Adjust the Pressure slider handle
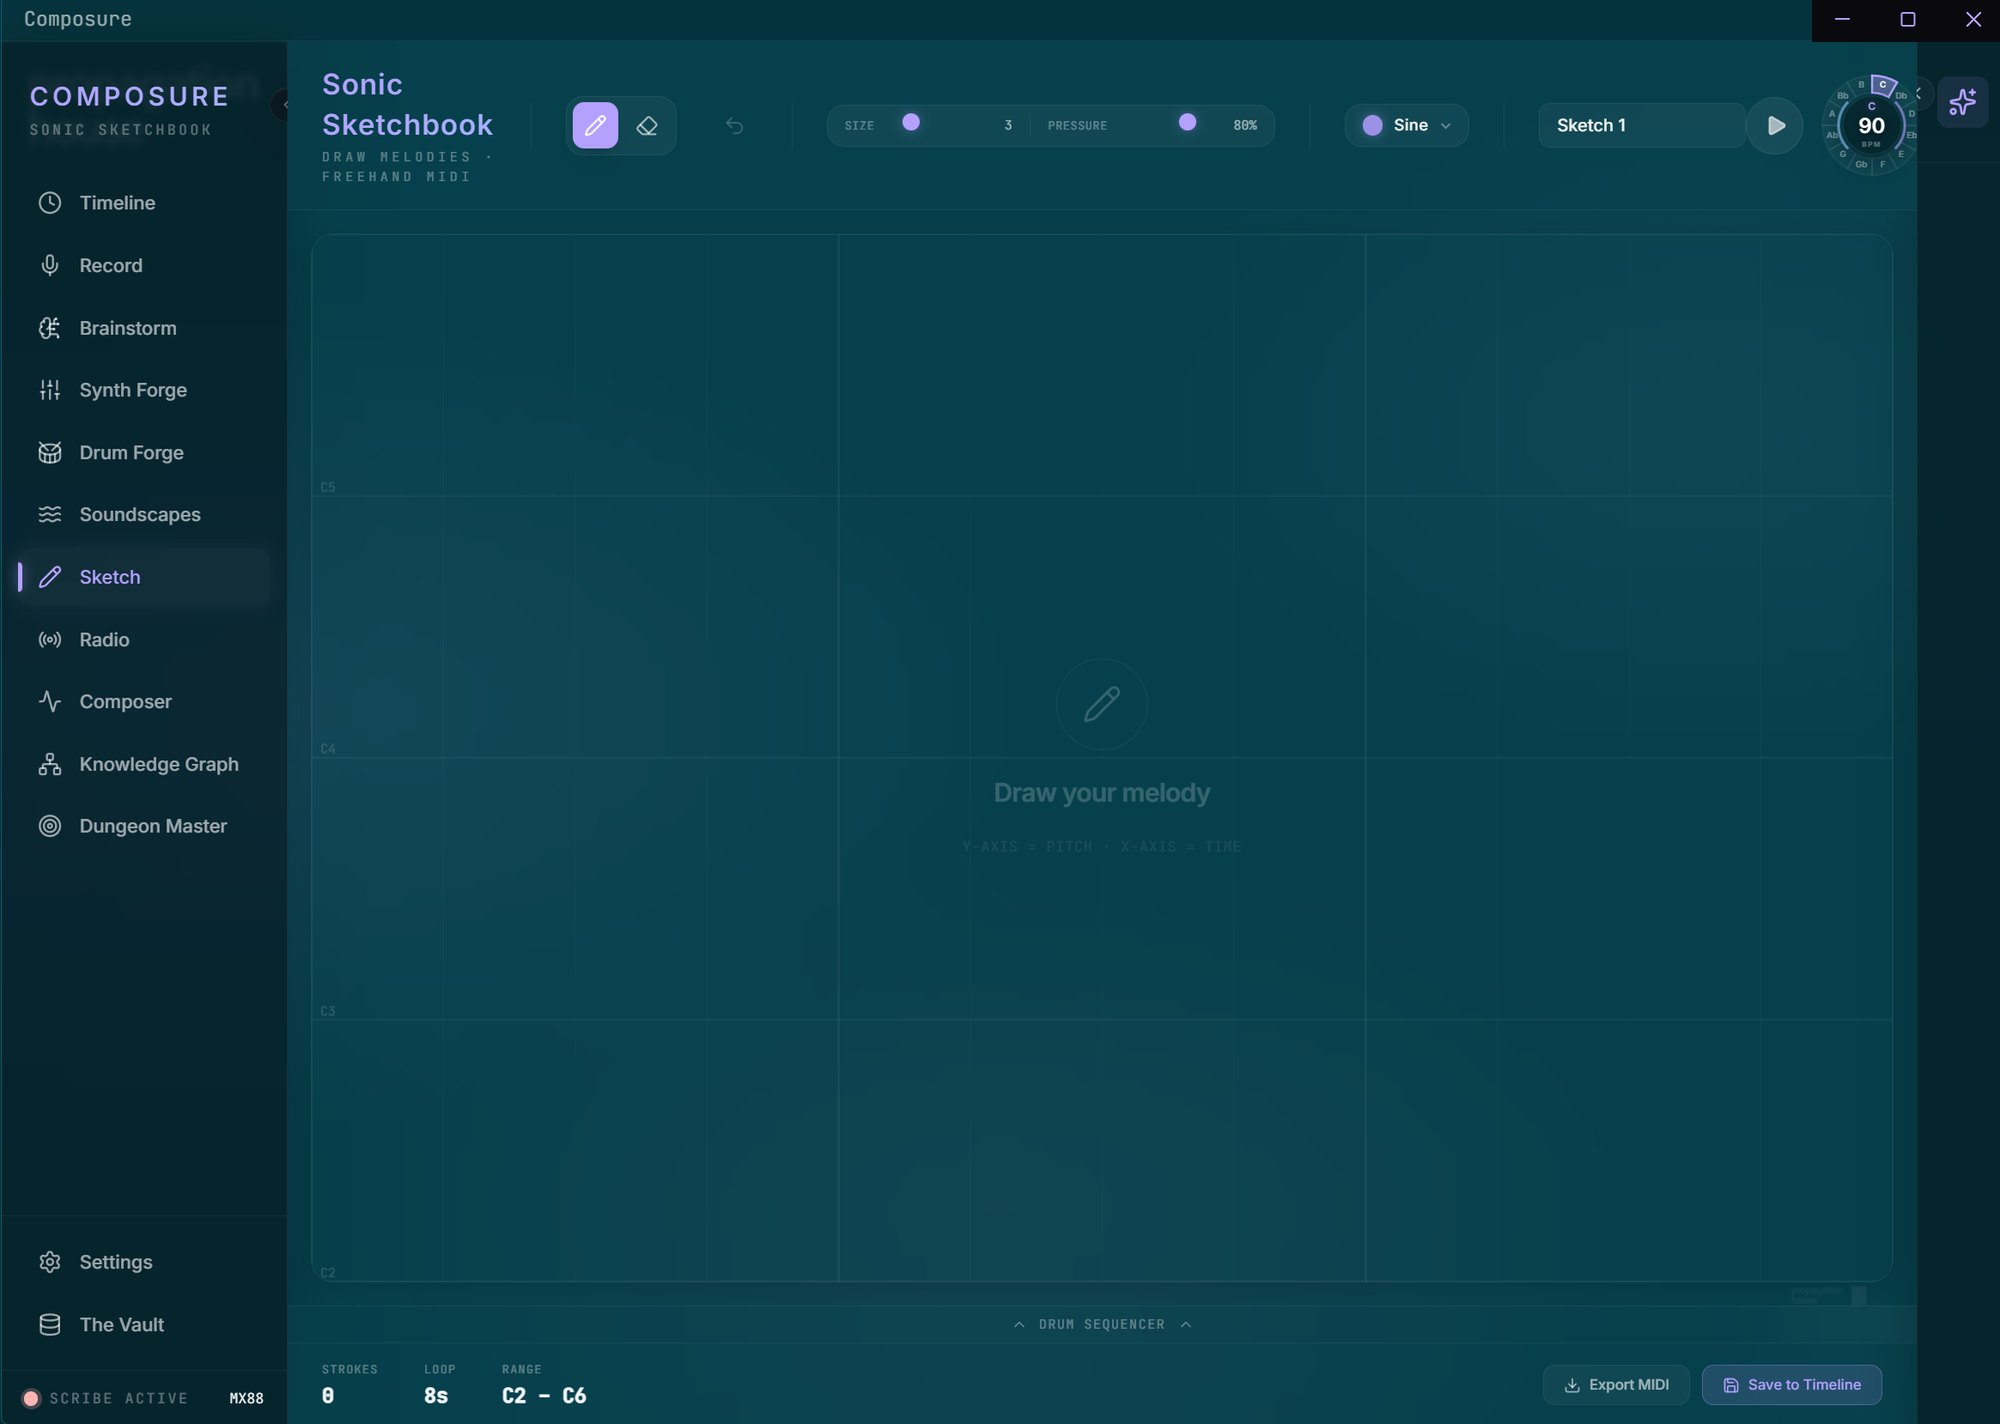 click(1187, 122)
